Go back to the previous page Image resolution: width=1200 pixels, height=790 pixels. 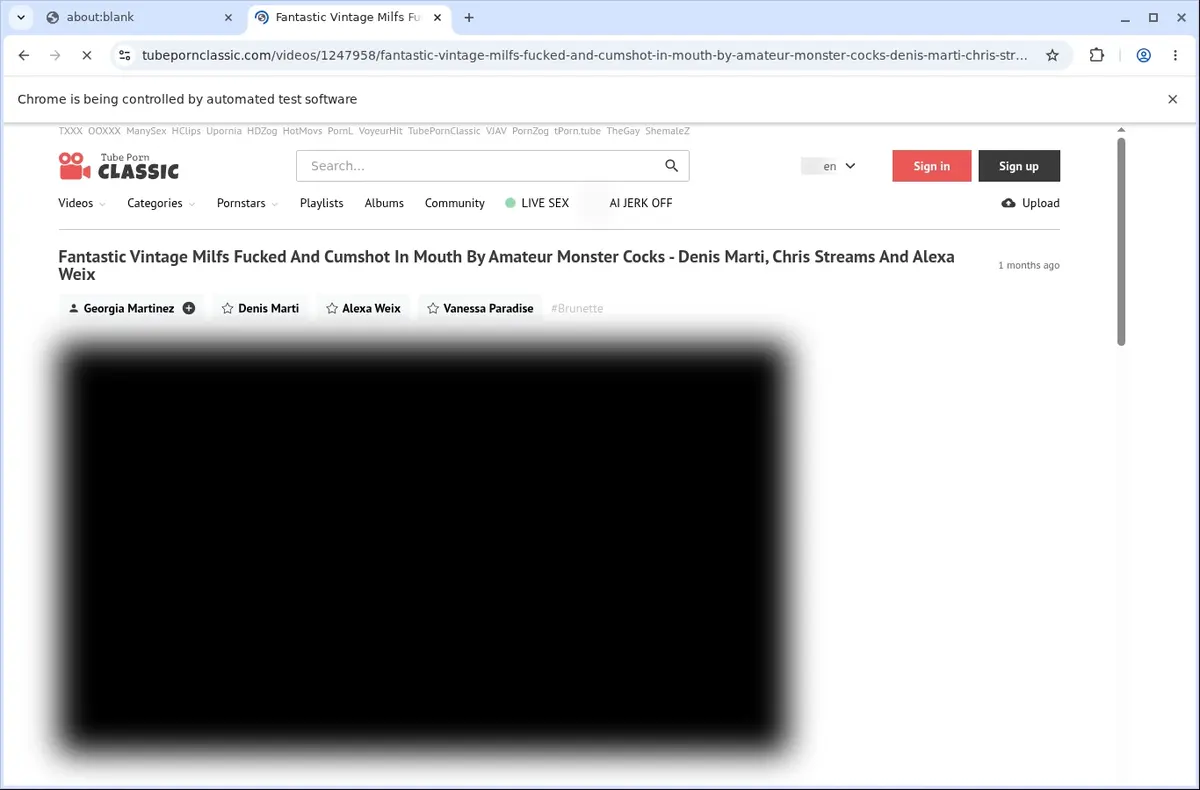(x=24, y=55)
